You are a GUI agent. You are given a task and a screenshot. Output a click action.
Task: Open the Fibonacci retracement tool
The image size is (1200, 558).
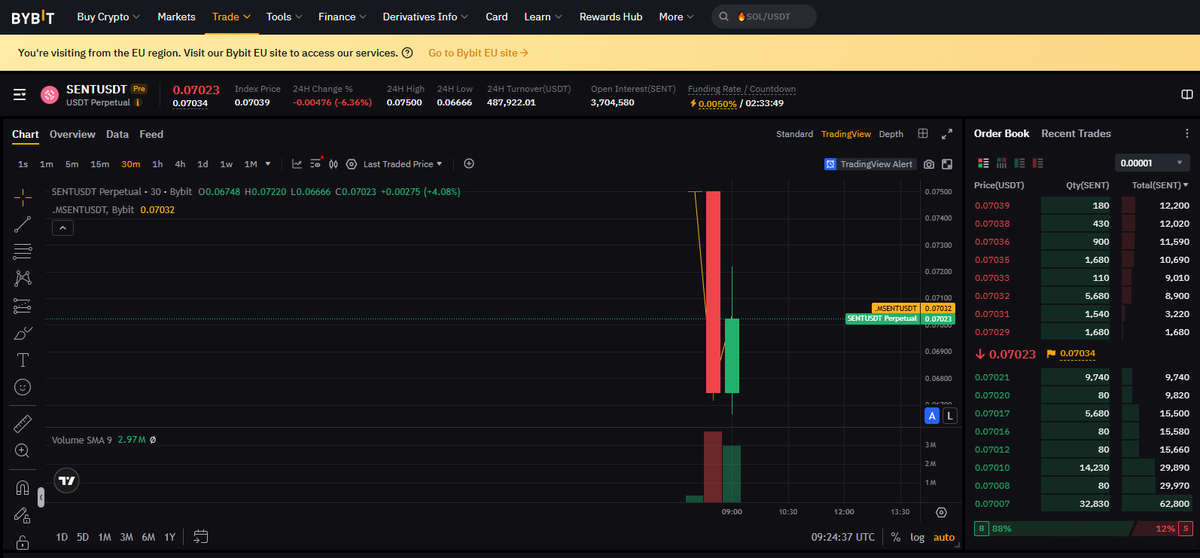22,251
